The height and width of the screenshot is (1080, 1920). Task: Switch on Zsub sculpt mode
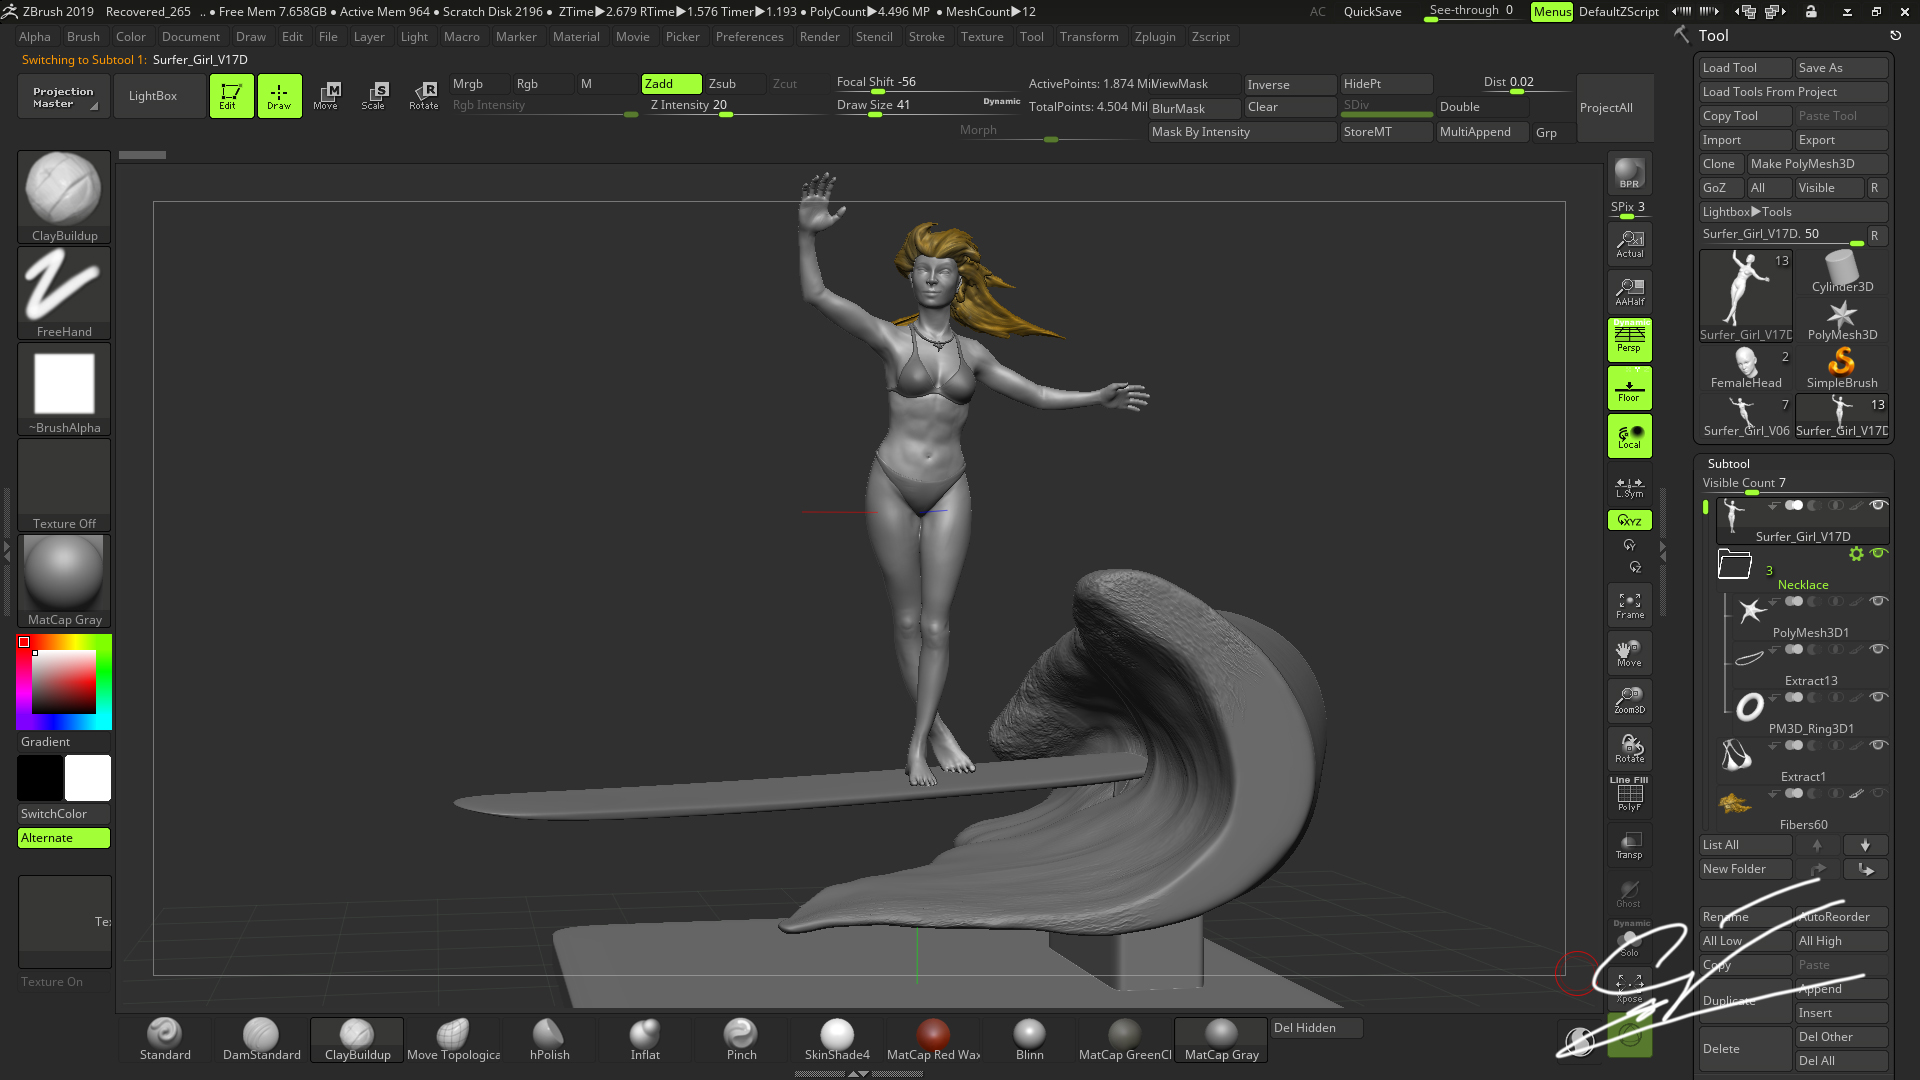click(x=733, y=84)
